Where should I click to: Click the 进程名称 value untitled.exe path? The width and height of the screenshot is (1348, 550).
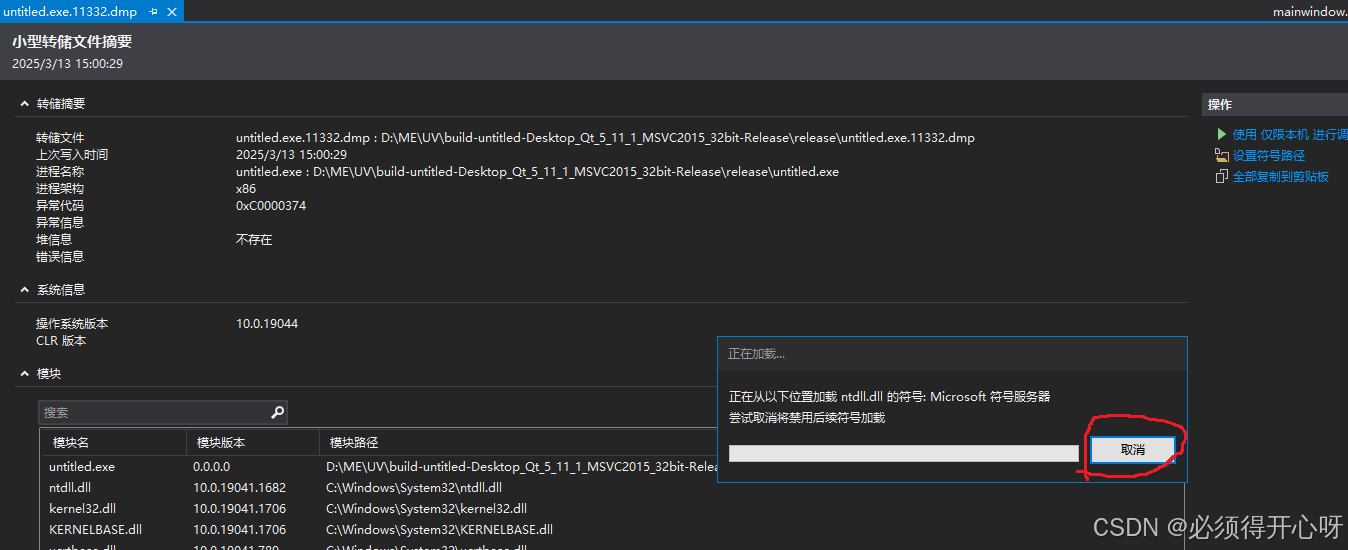click(537, 172)
